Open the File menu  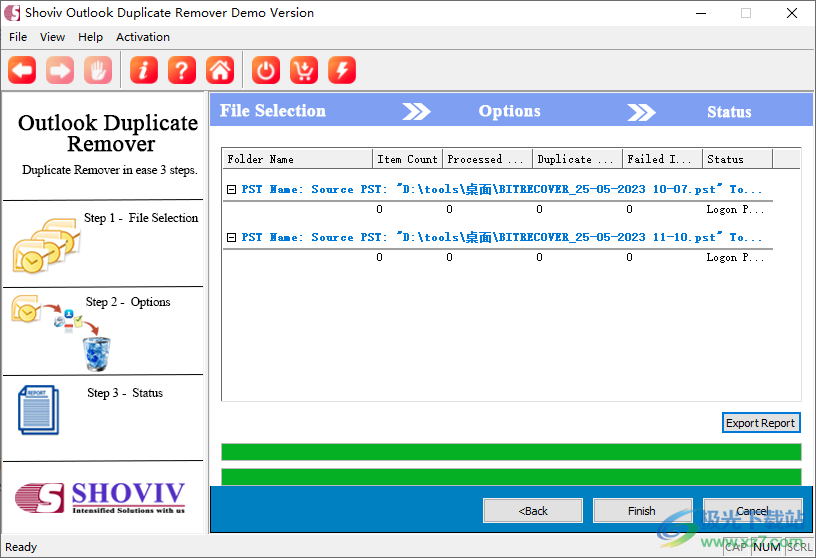pos(18,37)
